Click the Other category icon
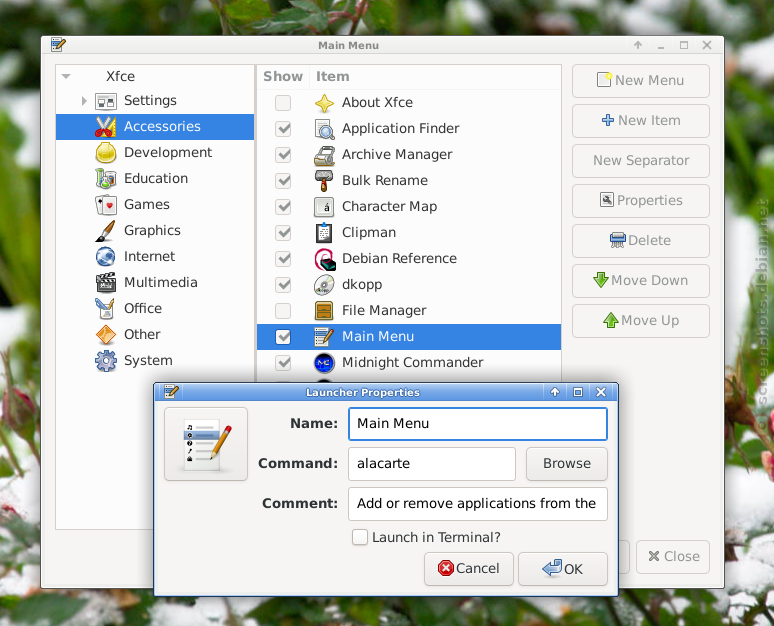774x626 pixels. [x=106, y=335]
